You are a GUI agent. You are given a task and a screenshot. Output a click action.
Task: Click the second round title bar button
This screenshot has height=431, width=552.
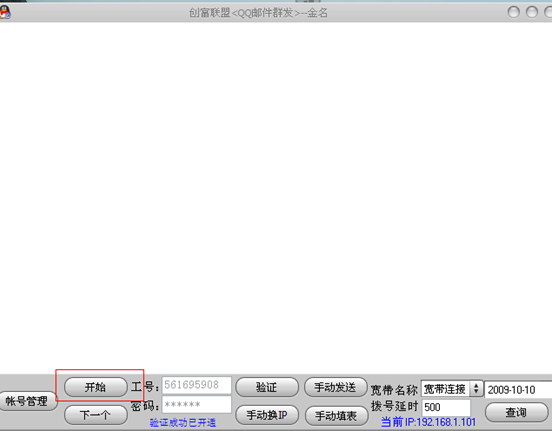tap(532, 12)
